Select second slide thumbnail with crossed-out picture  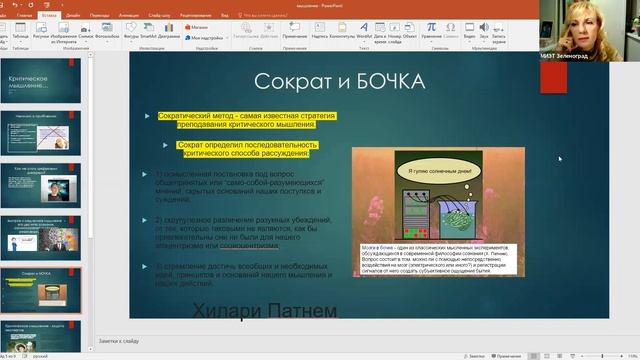coord(41,133)
